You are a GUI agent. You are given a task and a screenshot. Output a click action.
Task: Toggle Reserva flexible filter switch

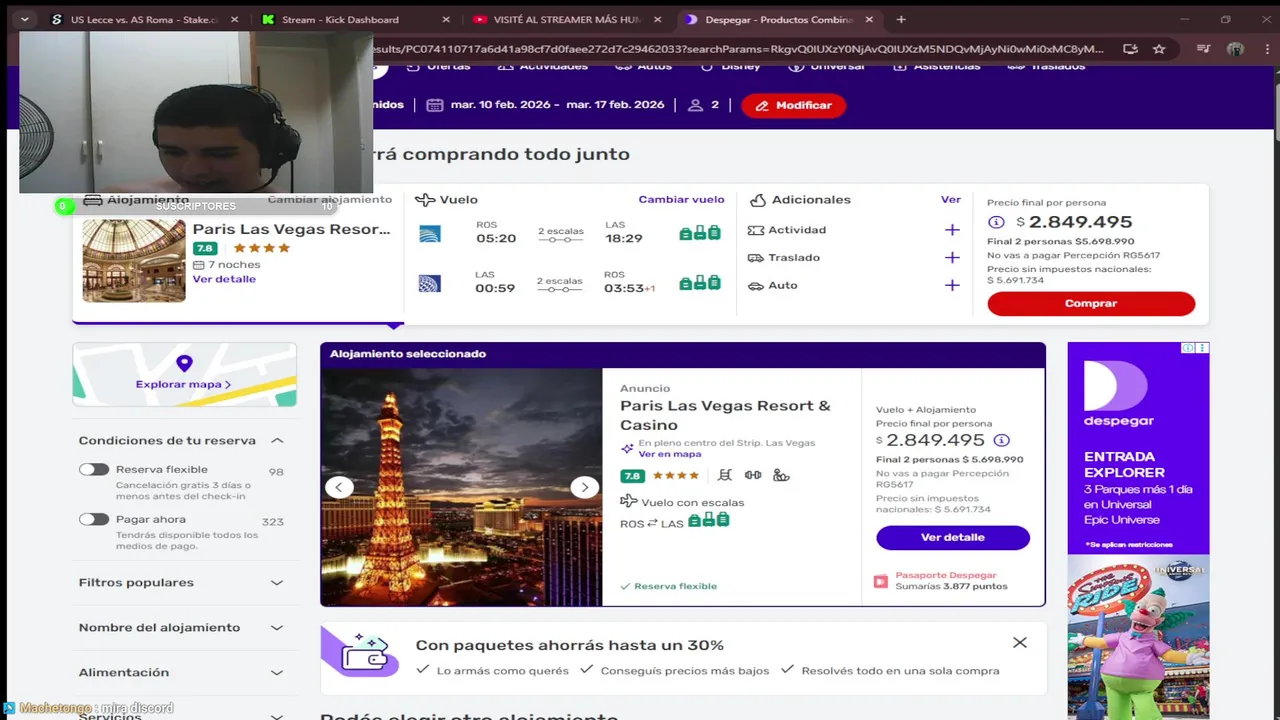point(94,469)
